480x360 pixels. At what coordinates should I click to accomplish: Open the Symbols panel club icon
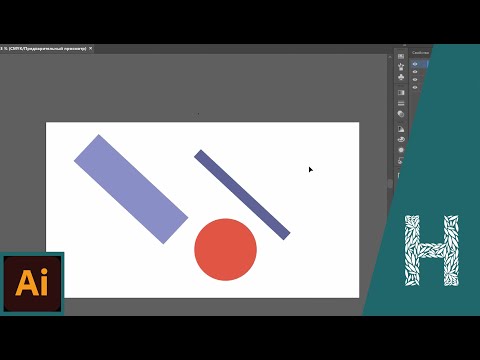tap(401, 77)
